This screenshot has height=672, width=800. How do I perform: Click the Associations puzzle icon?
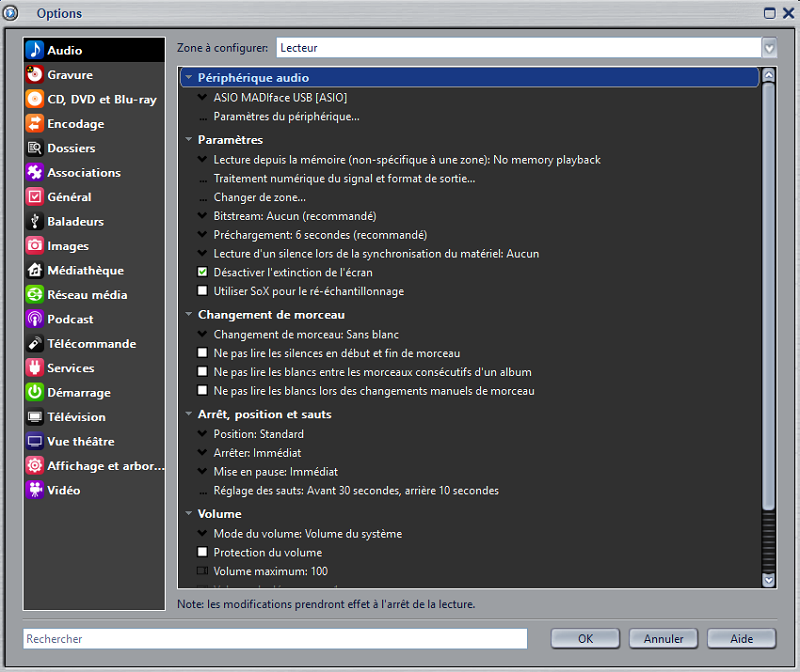[x=35, y=172]
